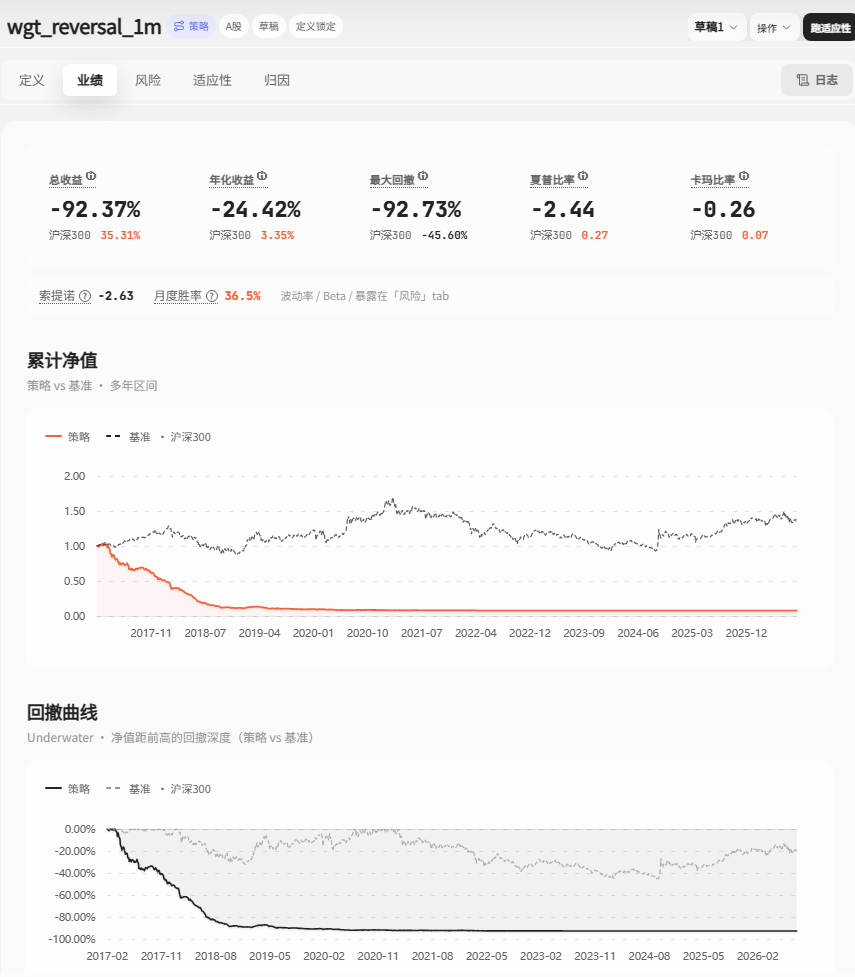
Task: Click the A股 tag
Action: coord(234,26)
